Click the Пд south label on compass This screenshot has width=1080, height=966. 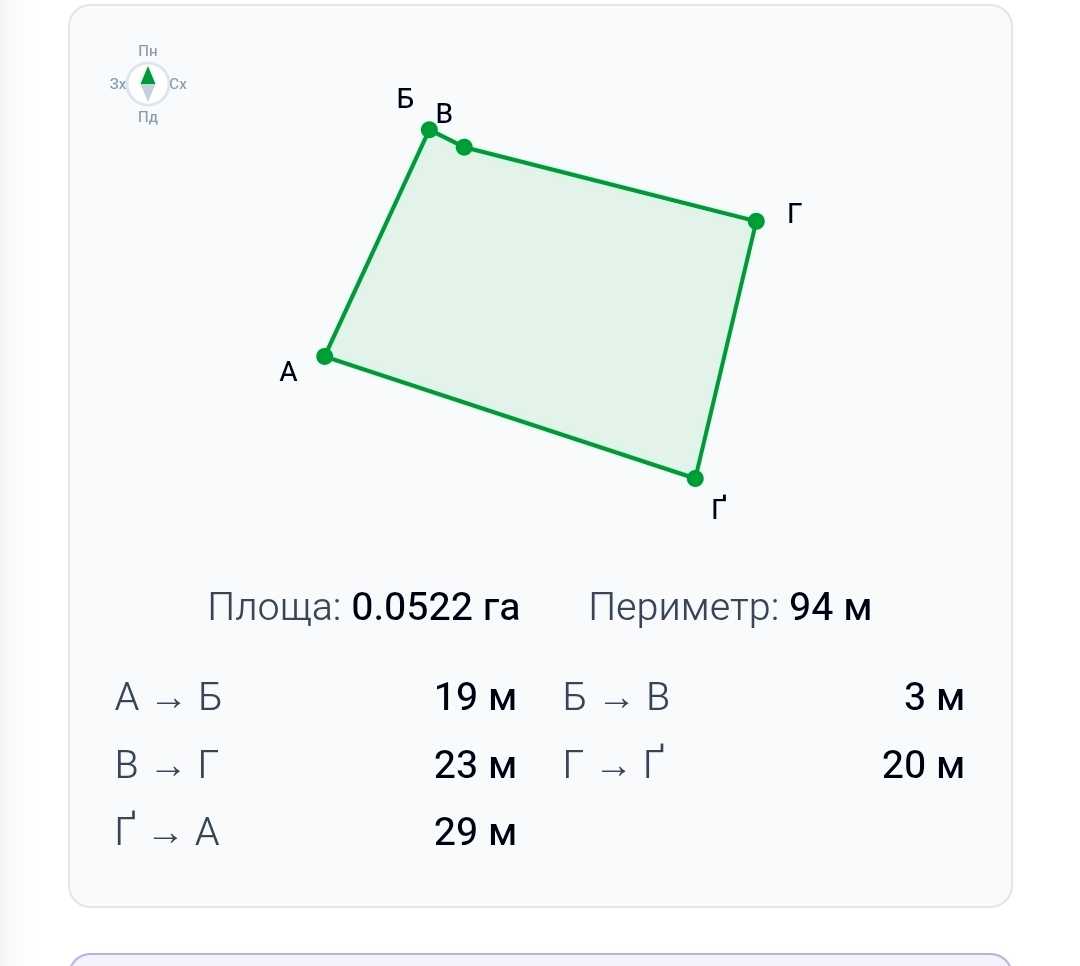click(x=148, y=117)
